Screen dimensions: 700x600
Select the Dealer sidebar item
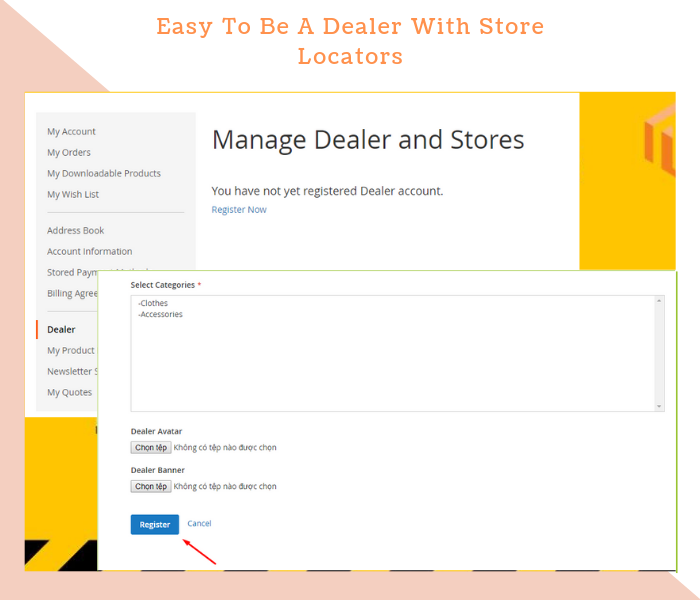click(61, 330)
